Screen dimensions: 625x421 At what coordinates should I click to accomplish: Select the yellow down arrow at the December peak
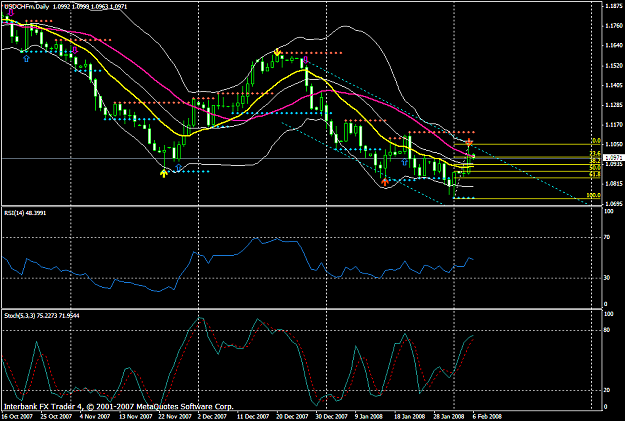coord(277,52)
